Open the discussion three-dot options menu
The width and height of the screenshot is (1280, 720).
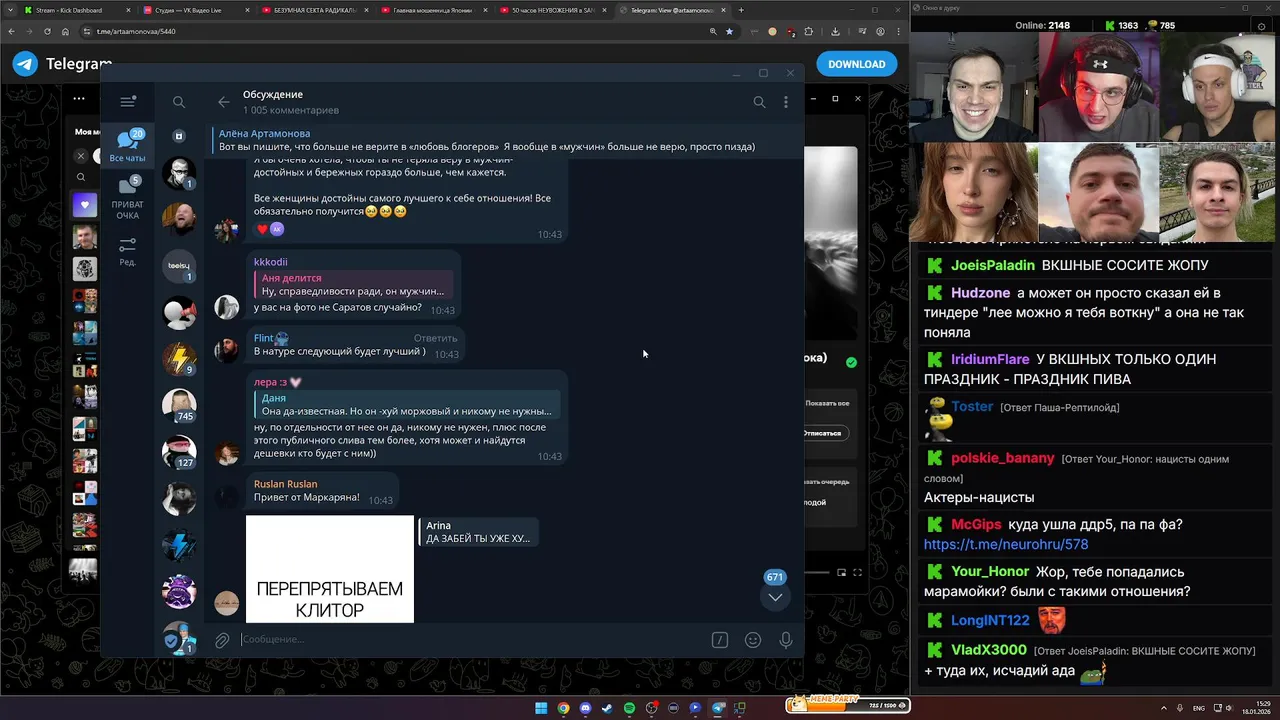[786, 102]
